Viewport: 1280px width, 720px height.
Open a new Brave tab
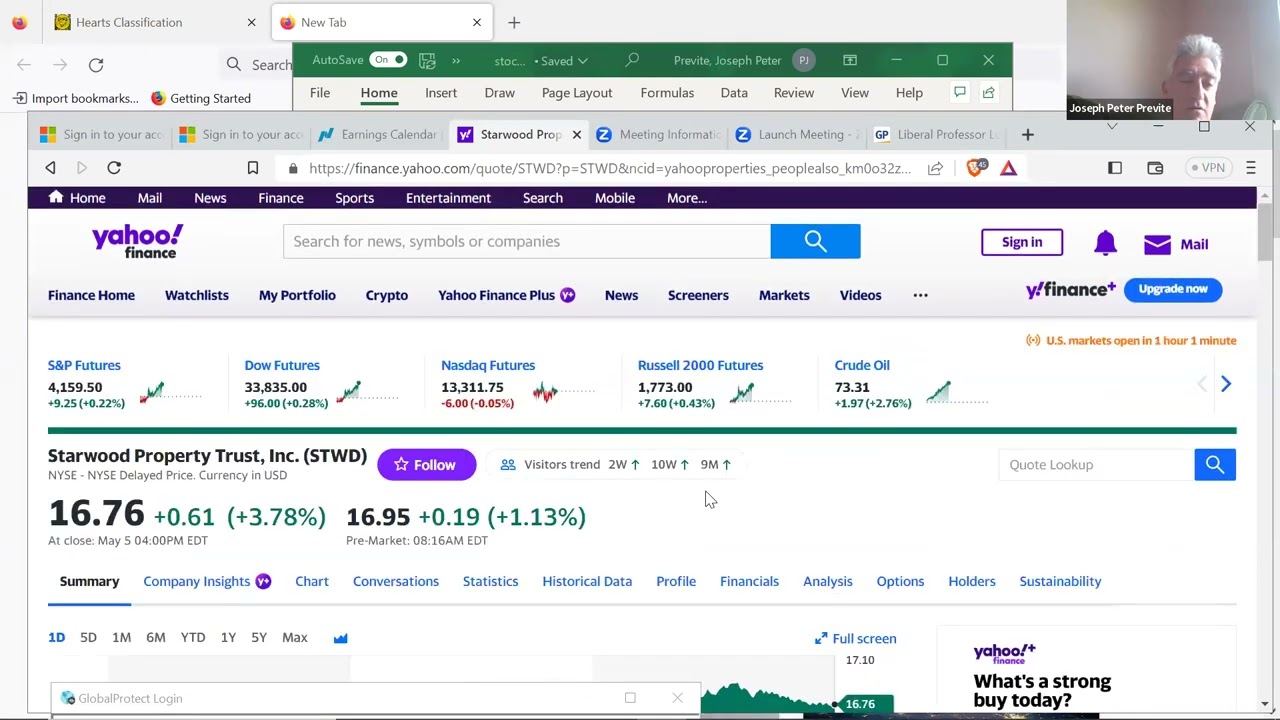point(1027,134)
